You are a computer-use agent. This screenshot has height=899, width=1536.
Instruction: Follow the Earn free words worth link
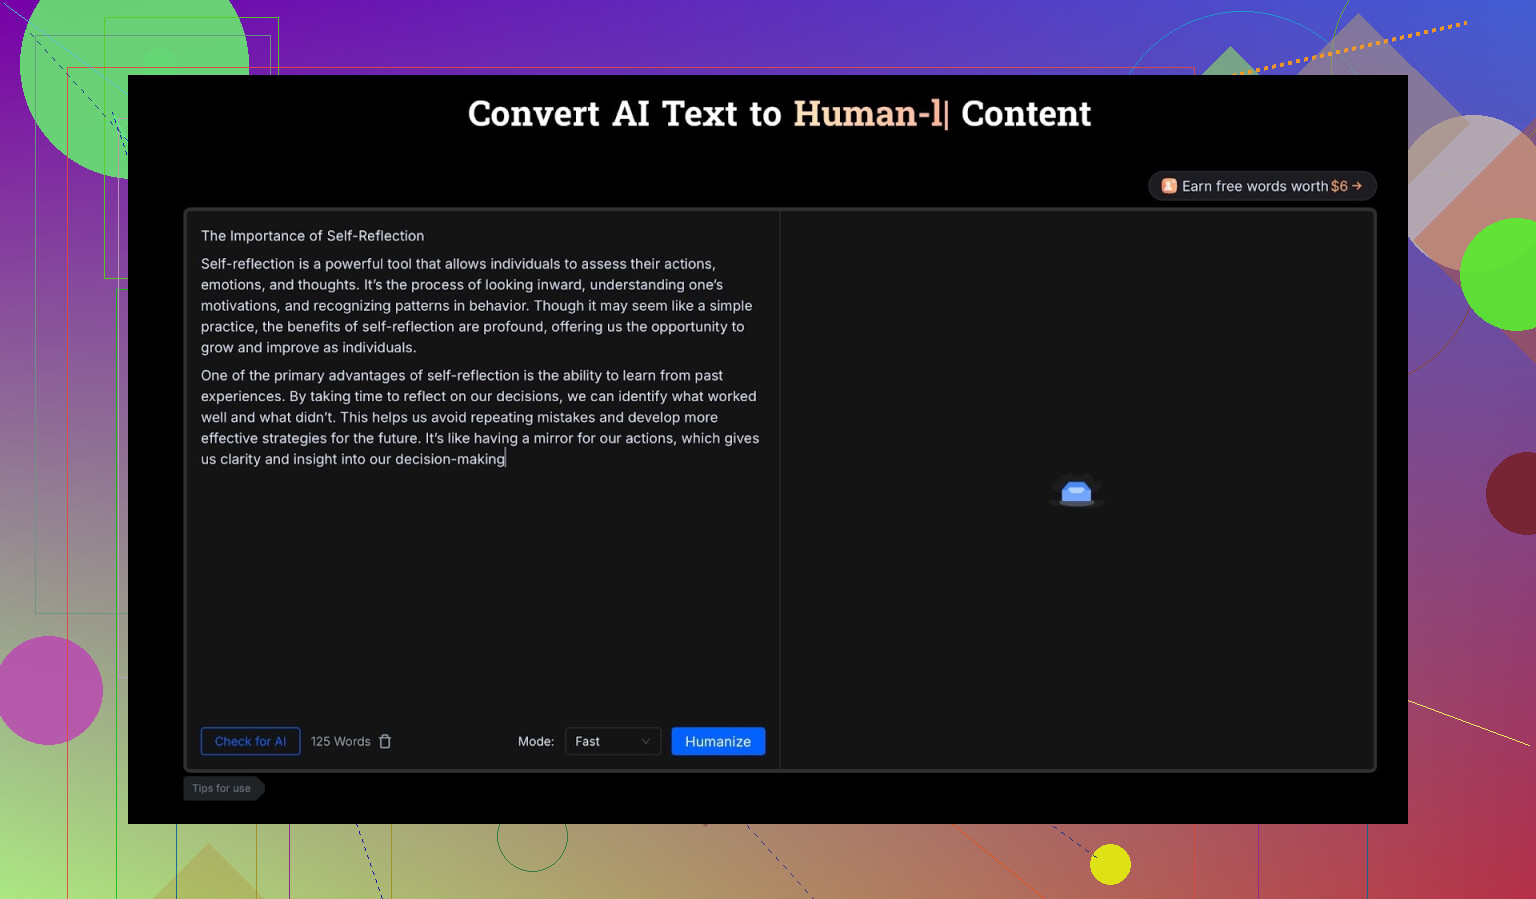1254,186
